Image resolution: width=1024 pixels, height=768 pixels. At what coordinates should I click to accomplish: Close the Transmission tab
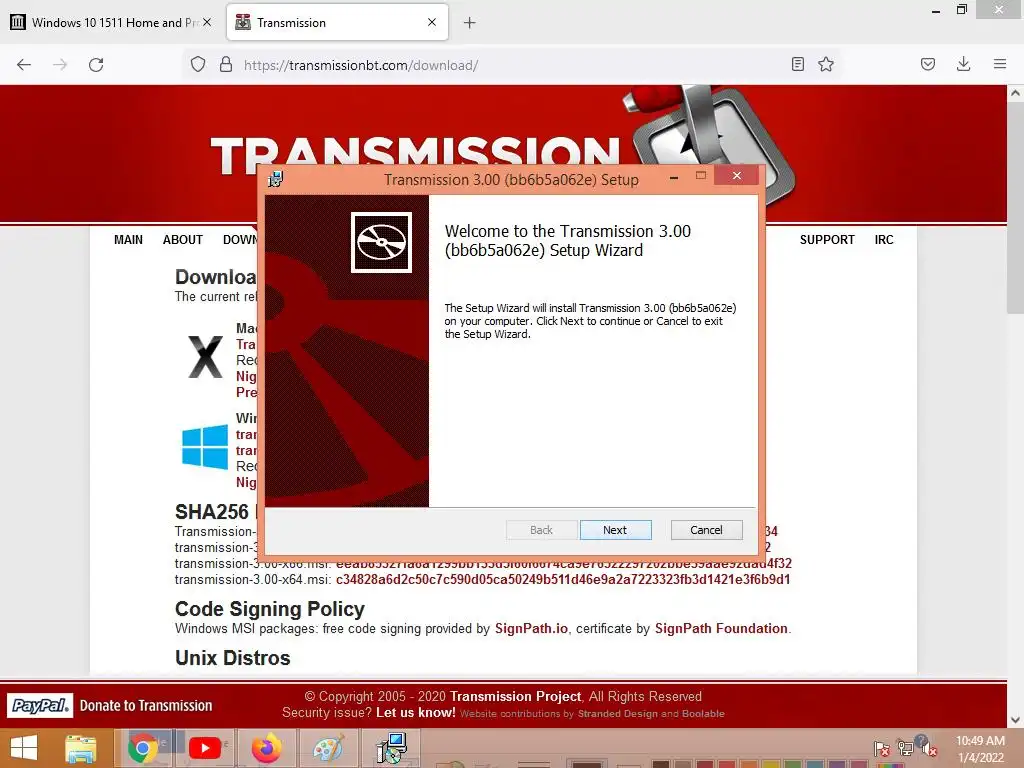pos(432,22)
